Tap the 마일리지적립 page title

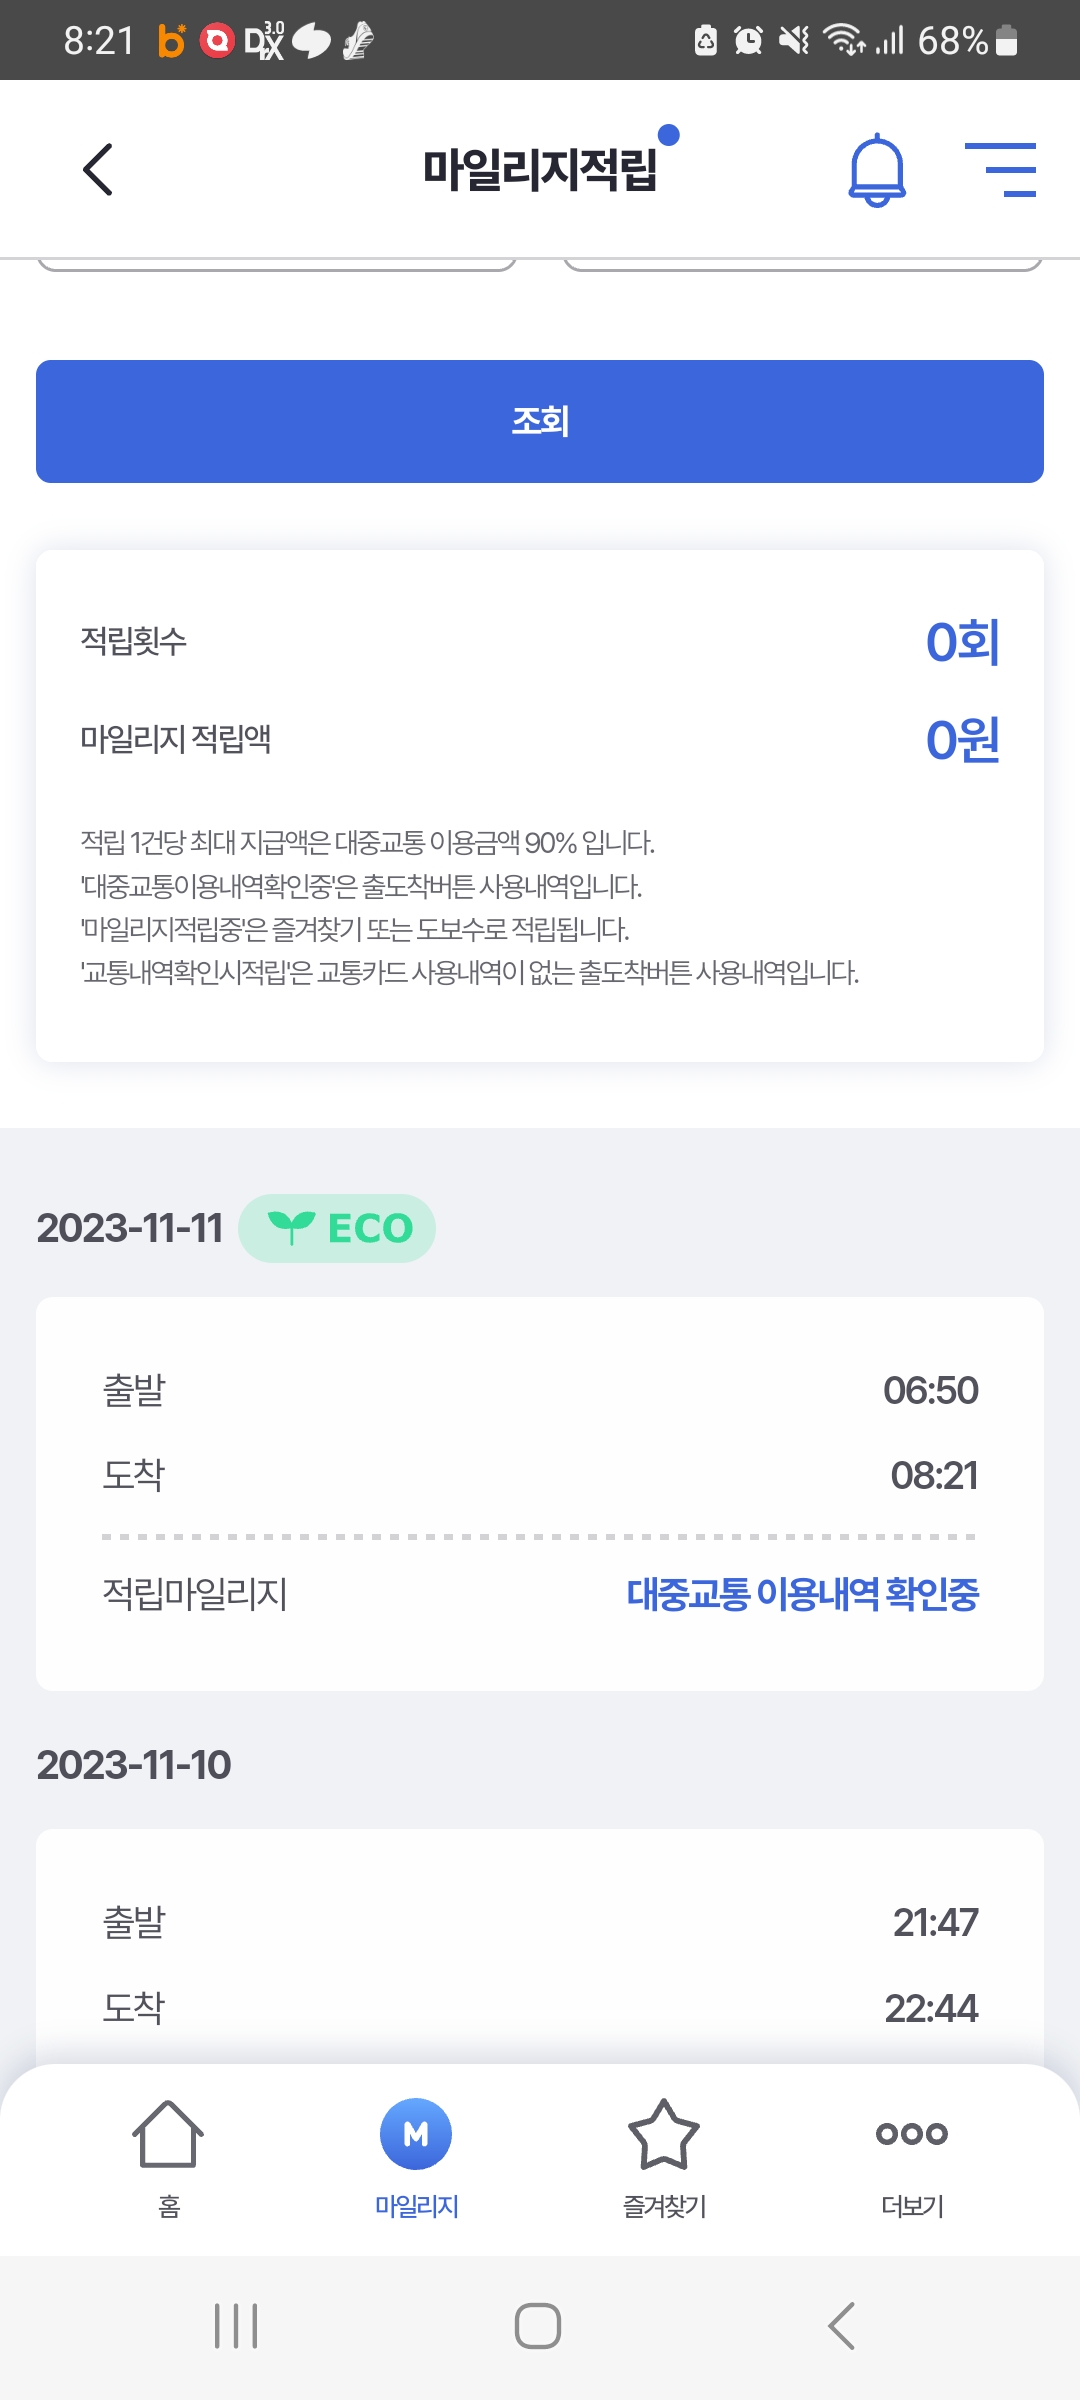[540, 169]
